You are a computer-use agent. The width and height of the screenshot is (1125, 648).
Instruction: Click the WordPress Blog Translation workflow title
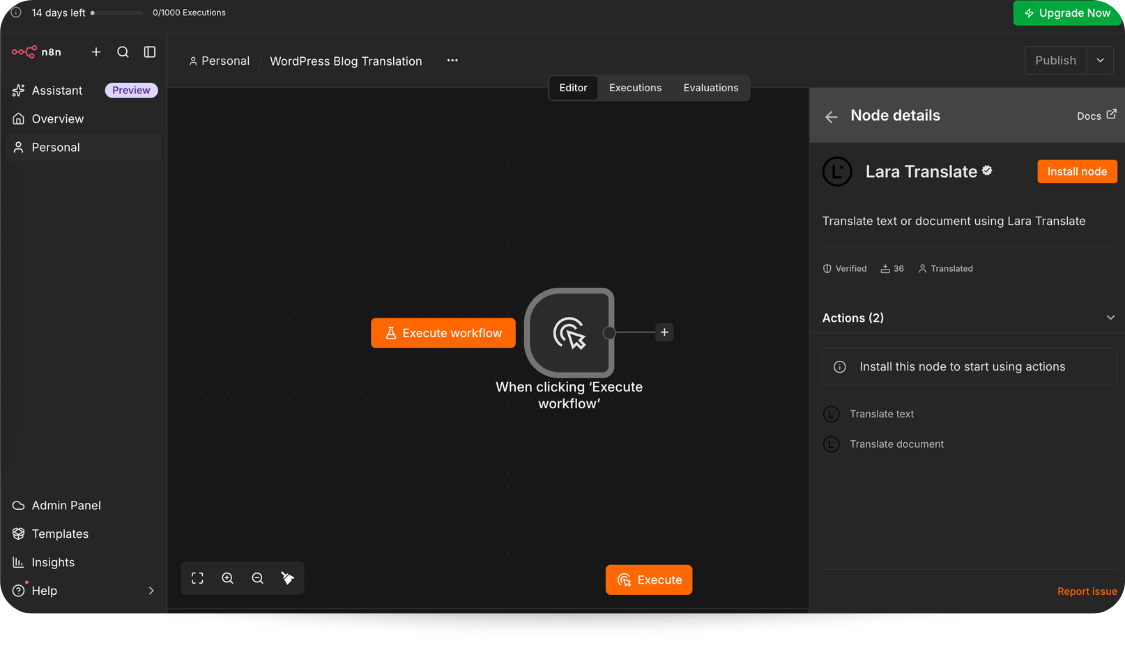346,61
